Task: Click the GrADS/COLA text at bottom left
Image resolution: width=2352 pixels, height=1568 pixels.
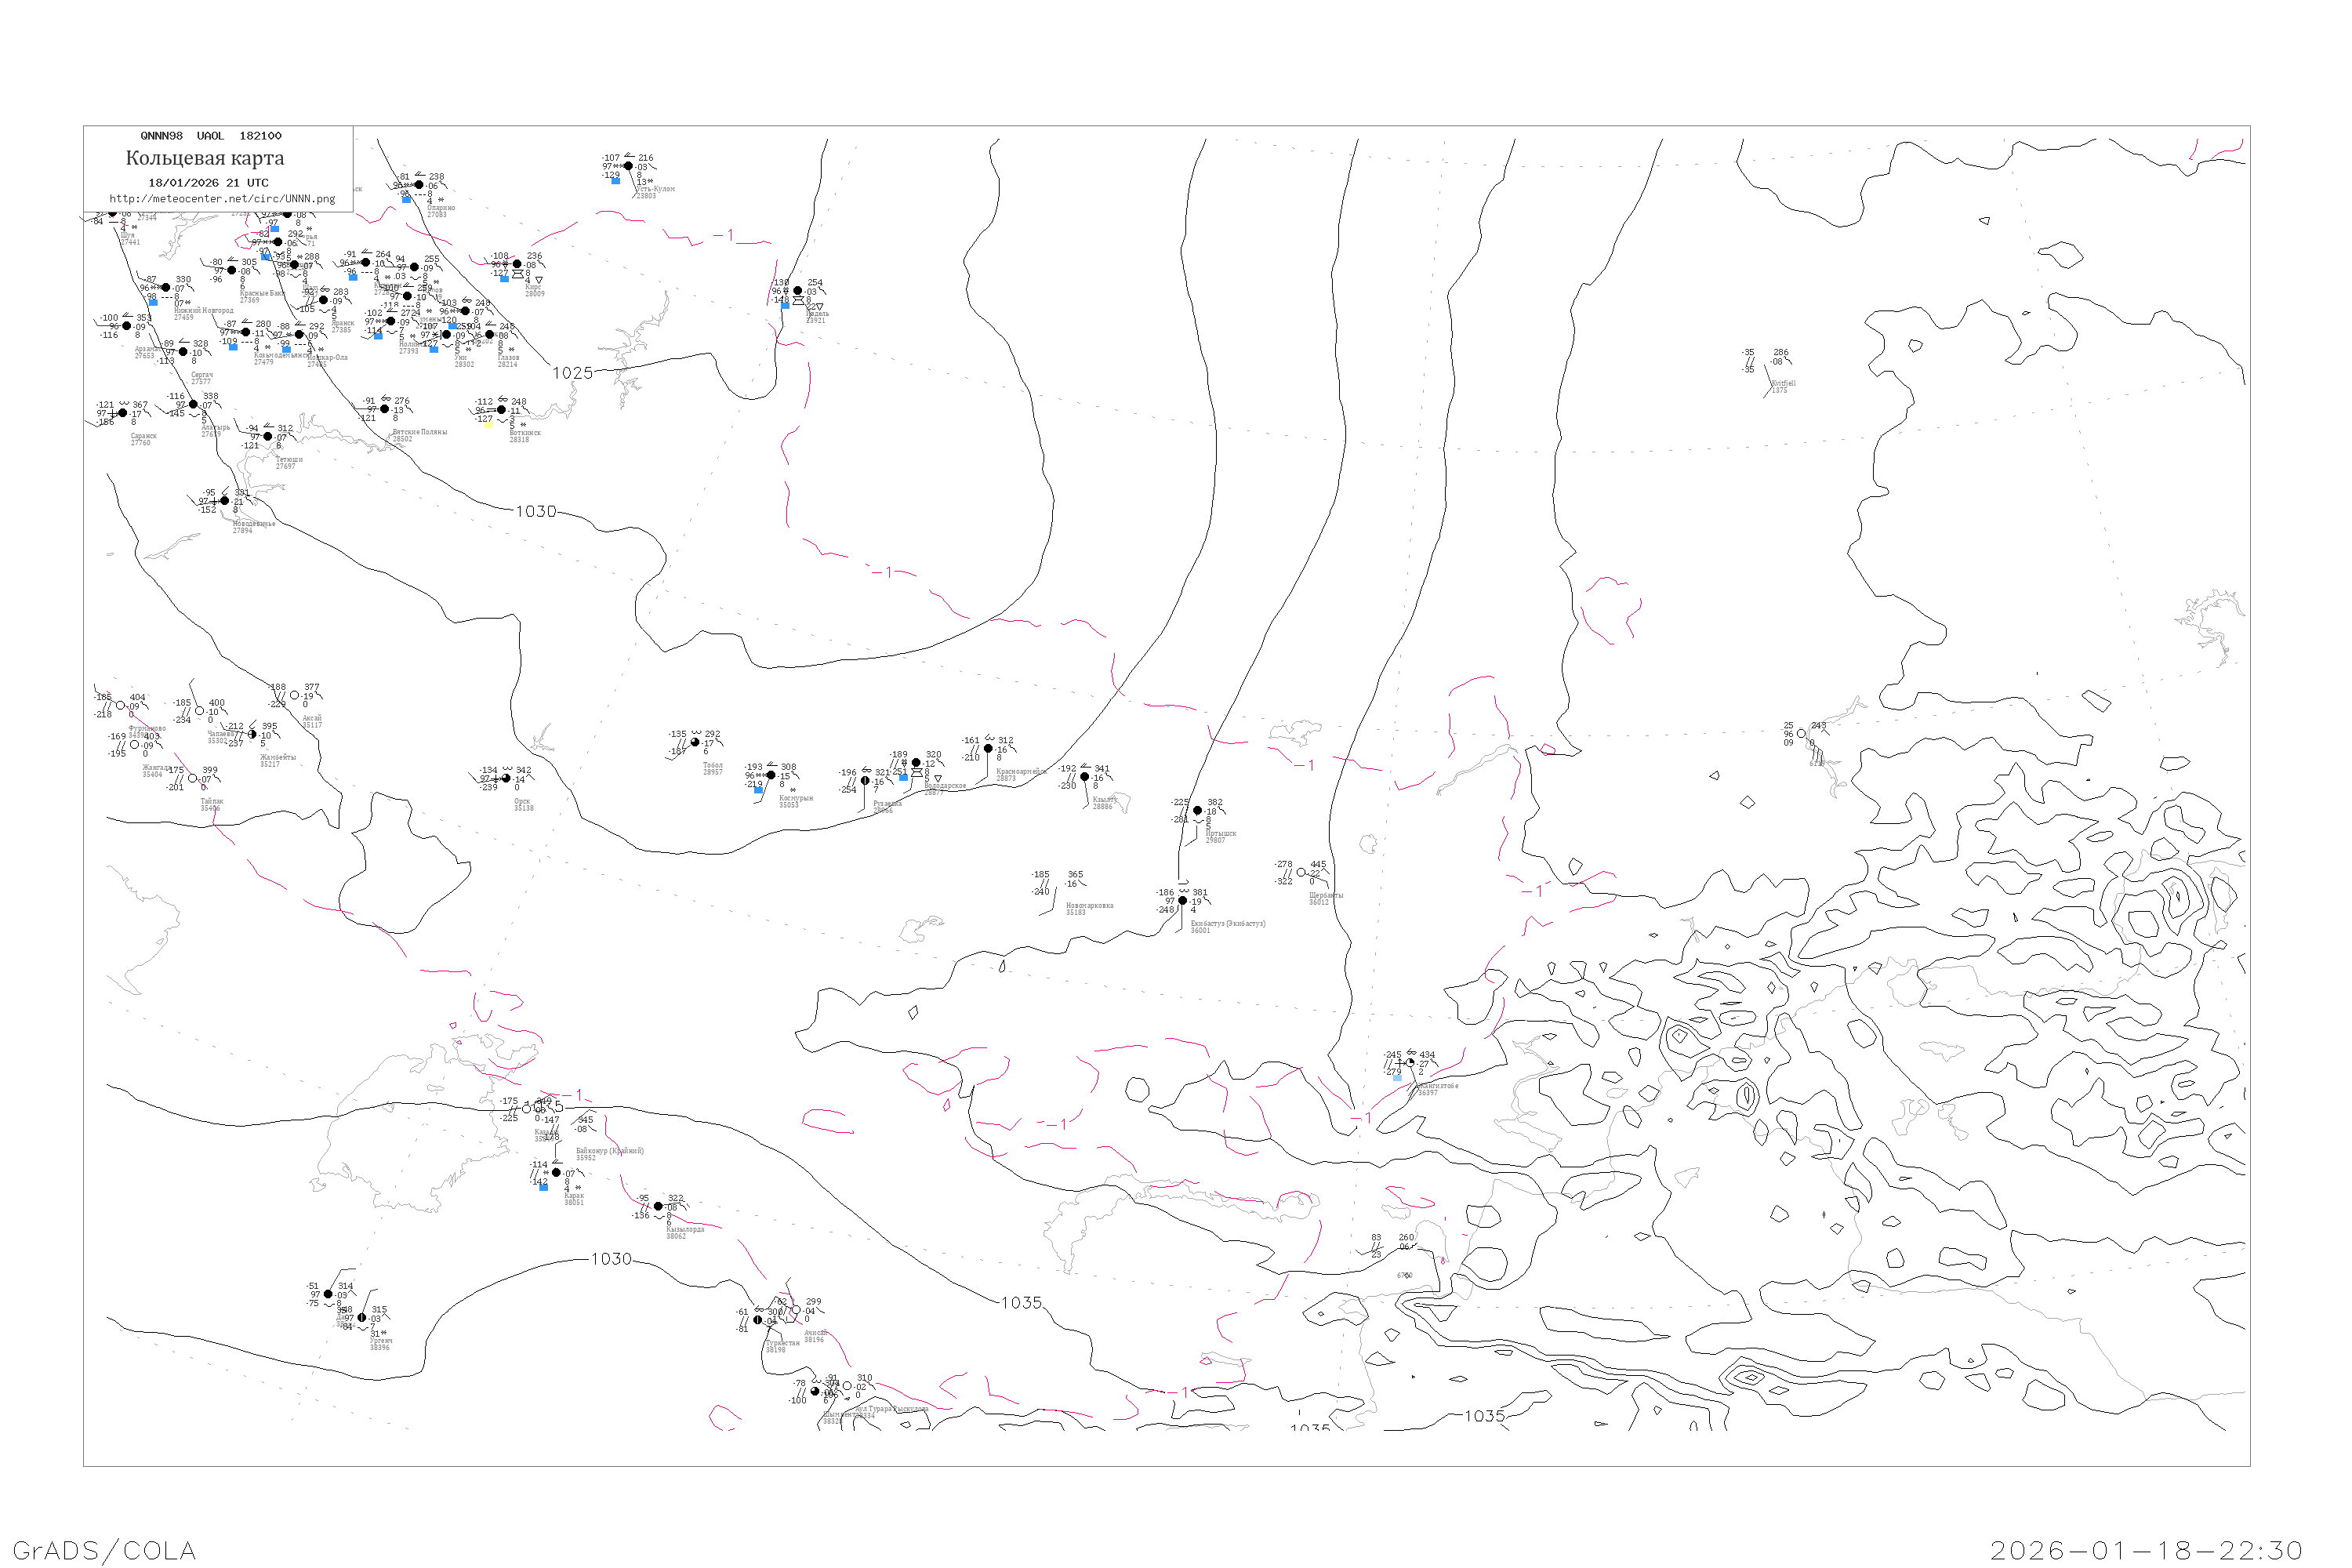Action: [x=104, y=1550]
